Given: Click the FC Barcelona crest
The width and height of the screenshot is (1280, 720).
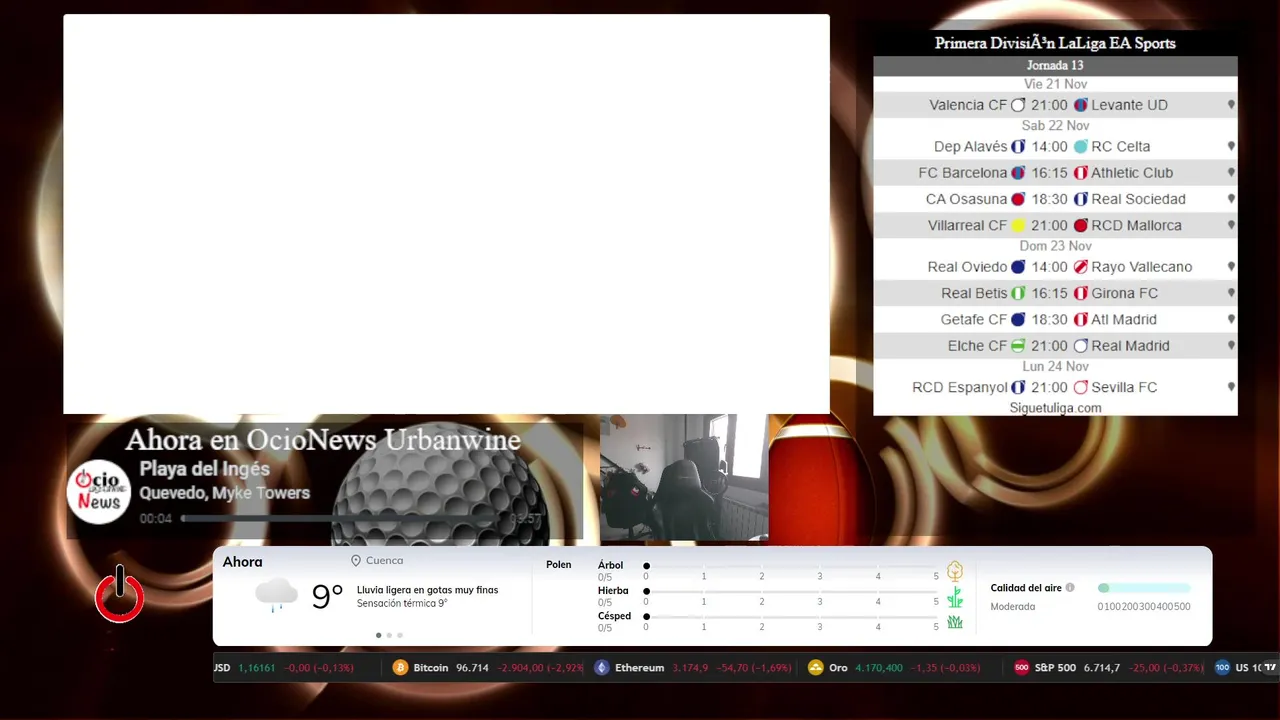Looking at the screenshot, I should click(x=1018, y=173).
